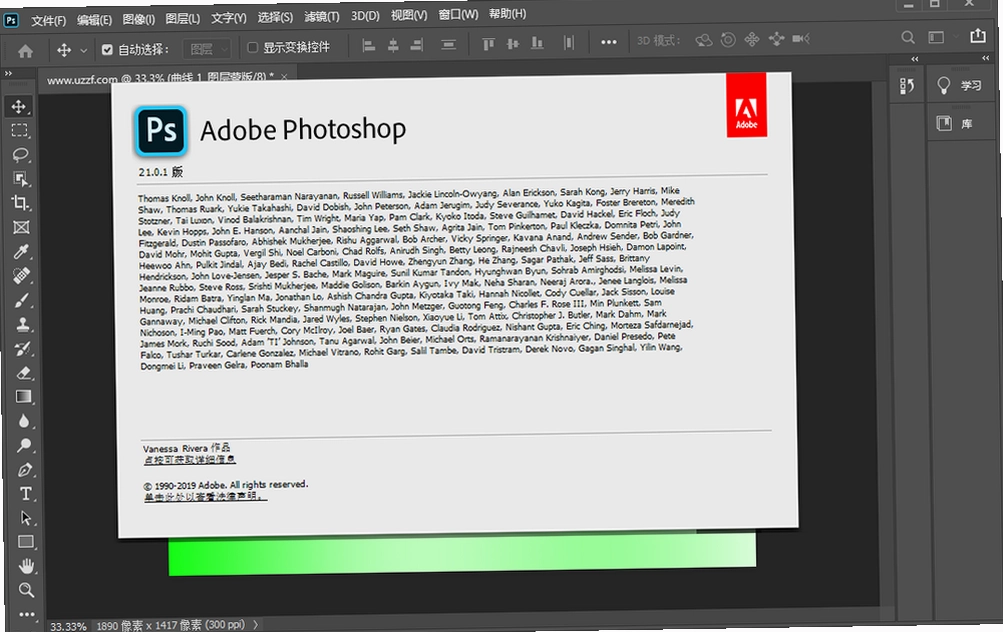Select the Frame tool
The image size is (1003, 632).
(21, 228)
